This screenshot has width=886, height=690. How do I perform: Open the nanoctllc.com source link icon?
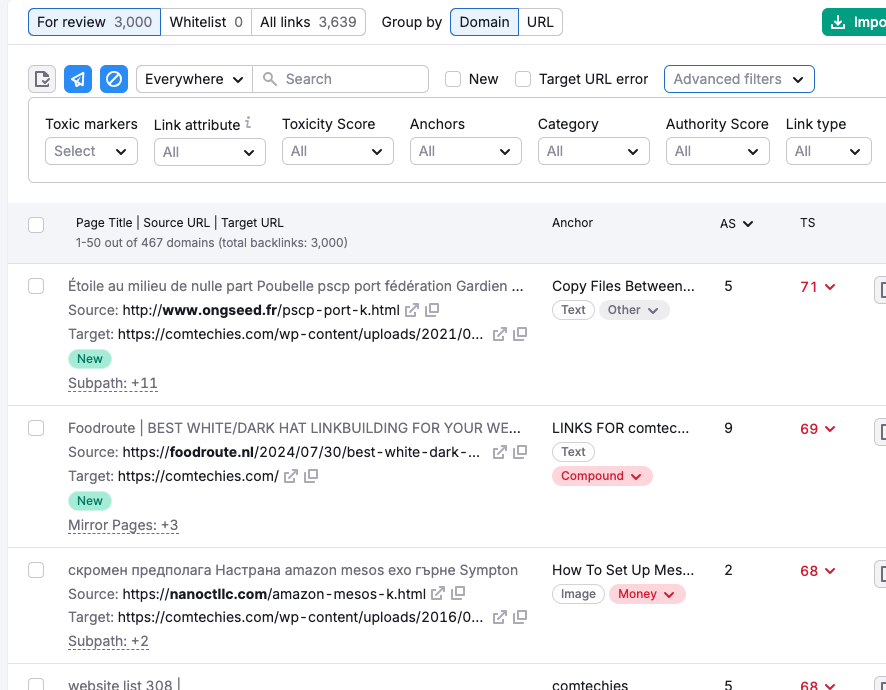coord(437,592)
